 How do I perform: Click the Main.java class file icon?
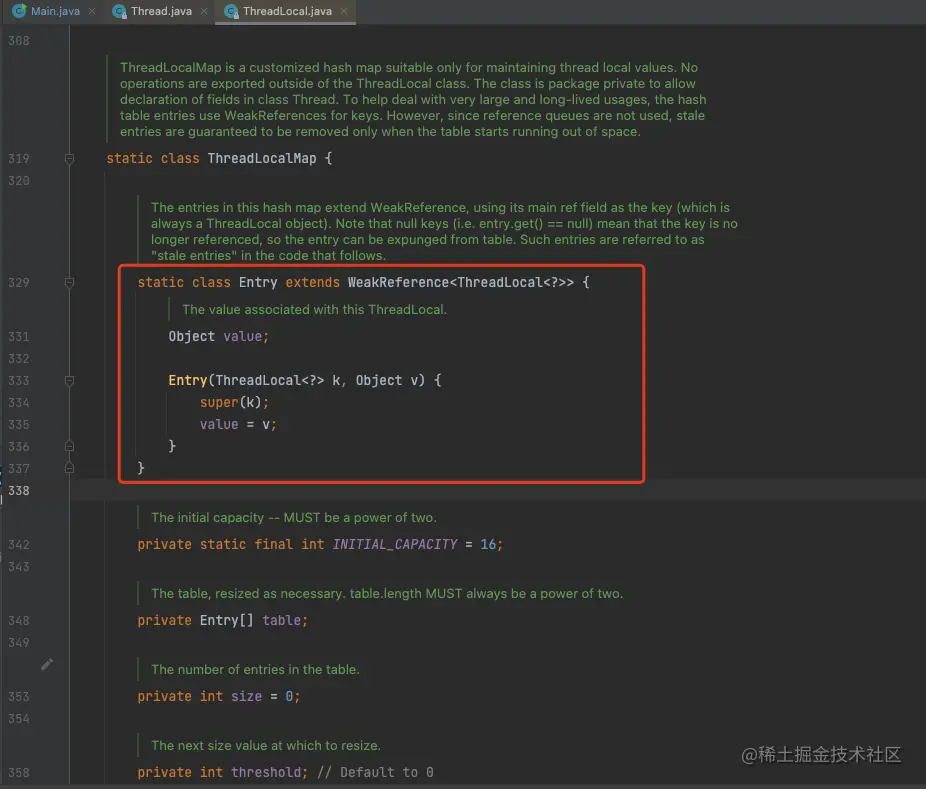(19, 11)
